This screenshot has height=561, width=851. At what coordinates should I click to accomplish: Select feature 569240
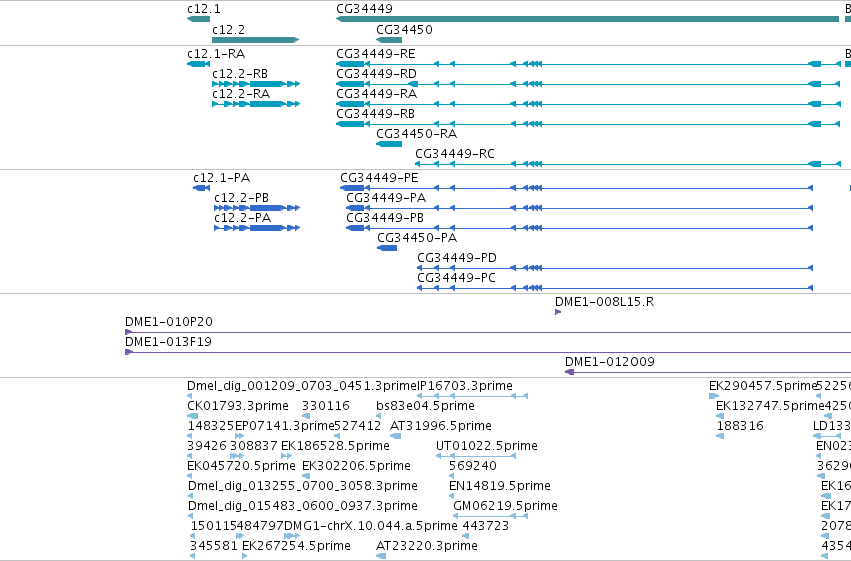coord(452,476)
